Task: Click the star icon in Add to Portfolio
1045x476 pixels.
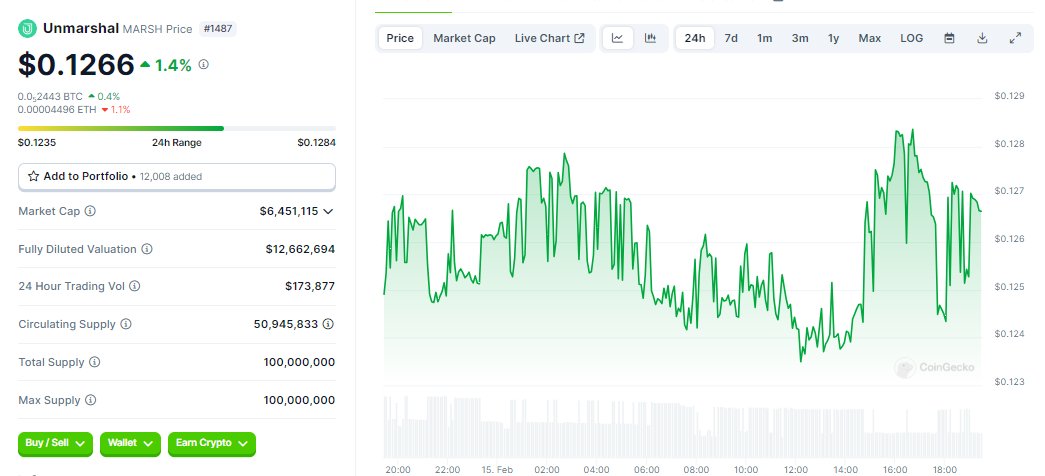Action: tap(33, 177)
